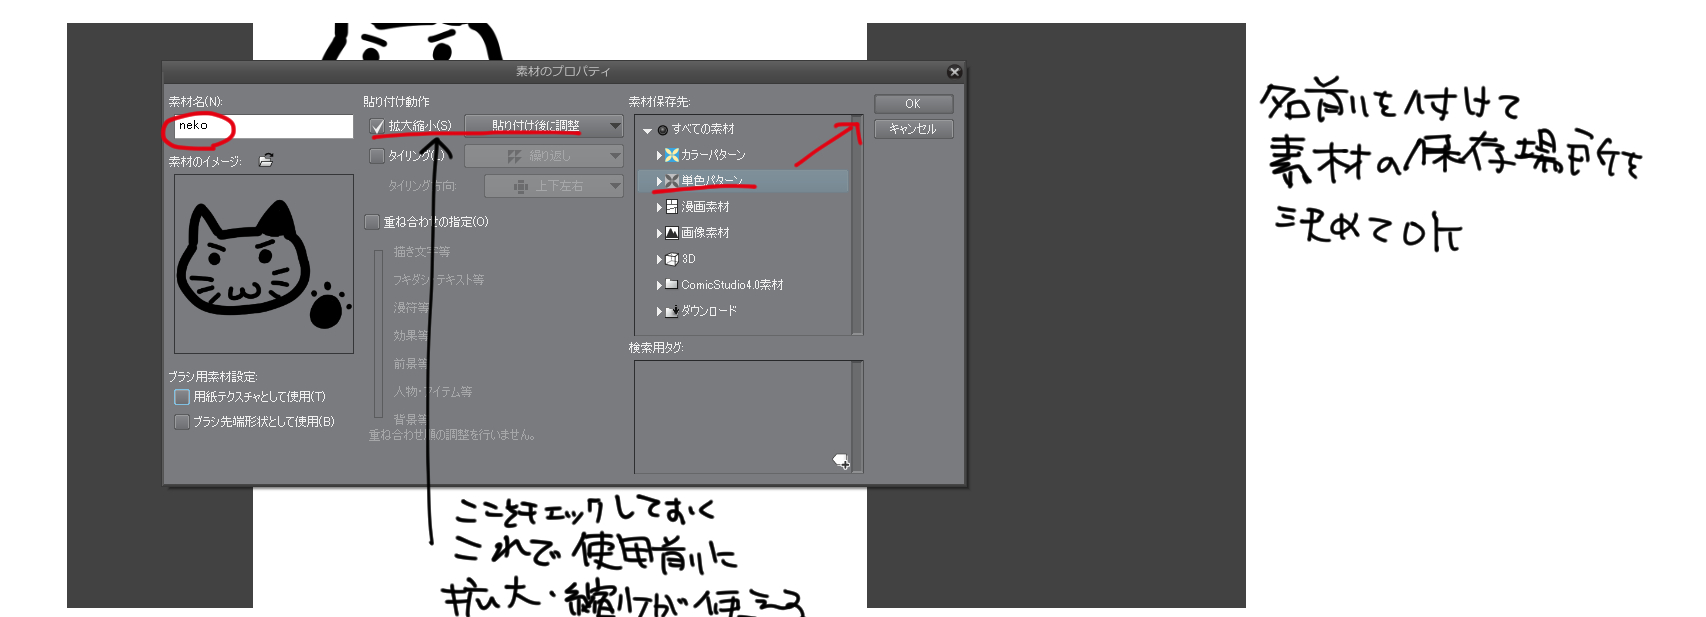This screenshot has width=1706, height=617.
Task: Select the 画像素材 folder icon
Action: coord(672,233)
